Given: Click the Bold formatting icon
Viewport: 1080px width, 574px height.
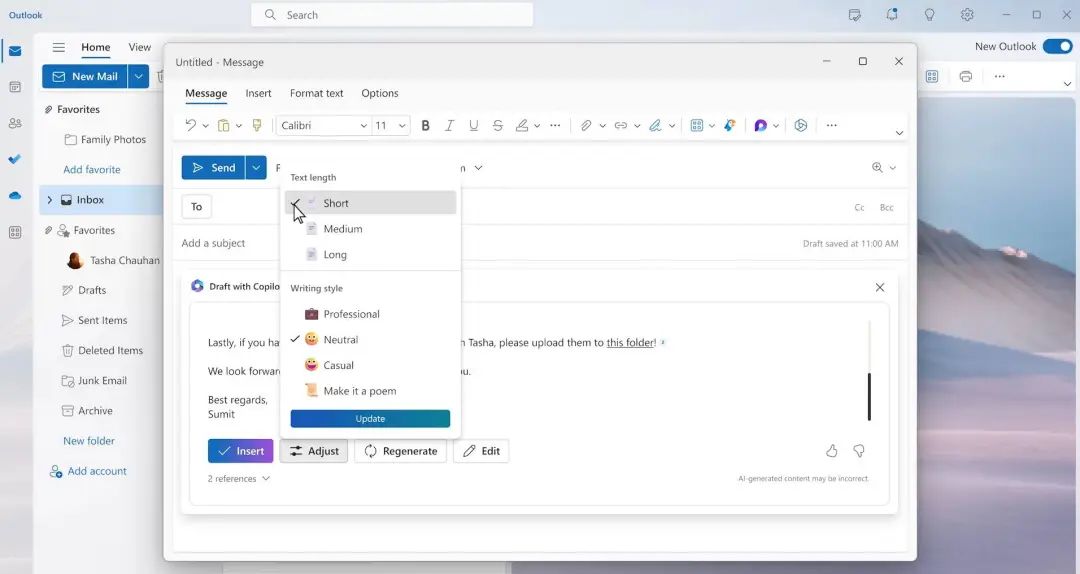Looking at the screenshot, I should coord(425,126).
